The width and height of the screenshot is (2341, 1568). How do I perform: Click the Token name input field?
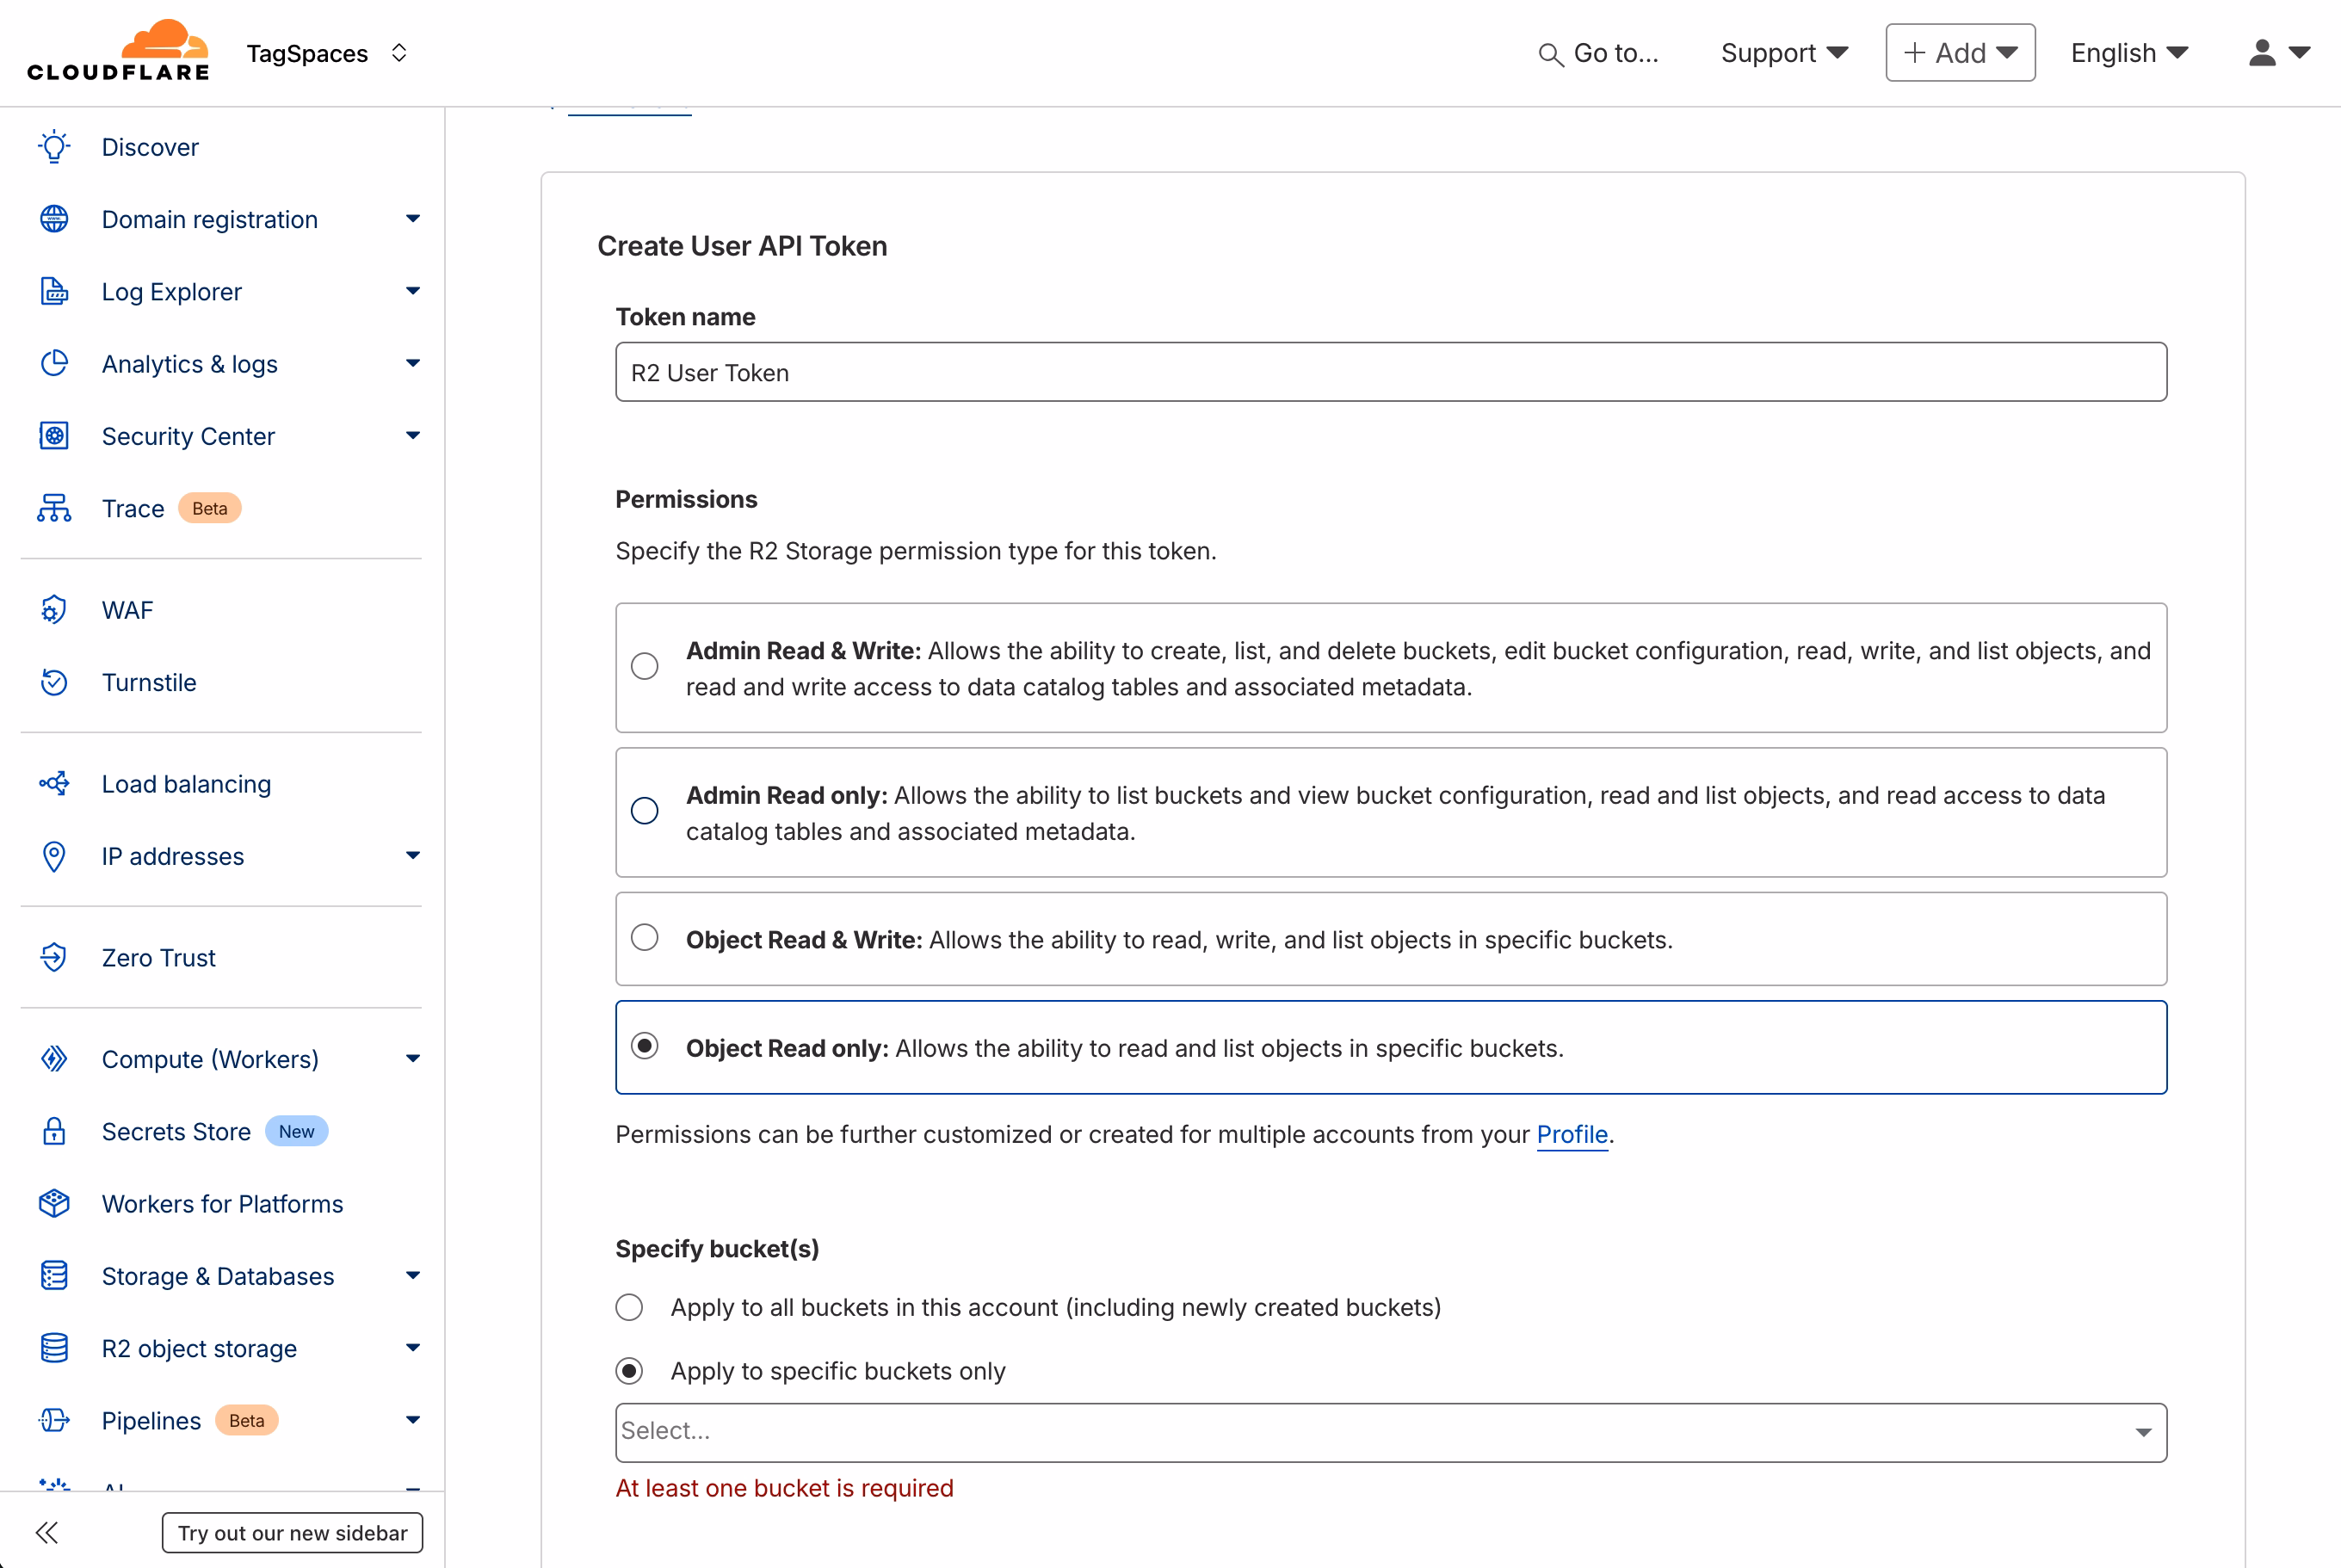1390,371
